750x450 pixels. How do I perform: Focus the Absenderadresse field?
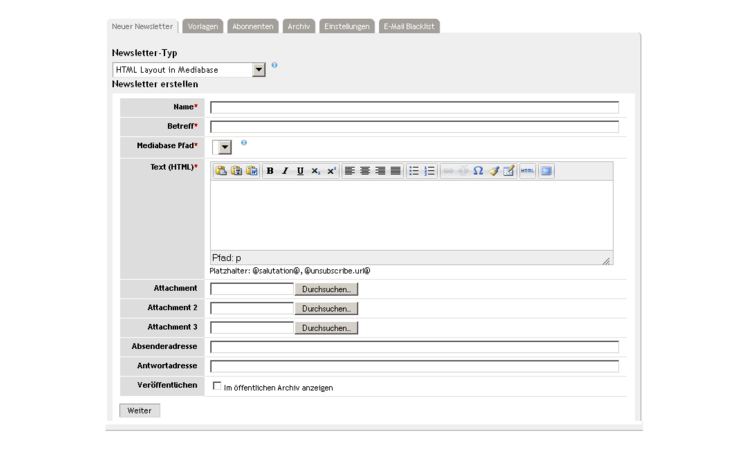415,347
